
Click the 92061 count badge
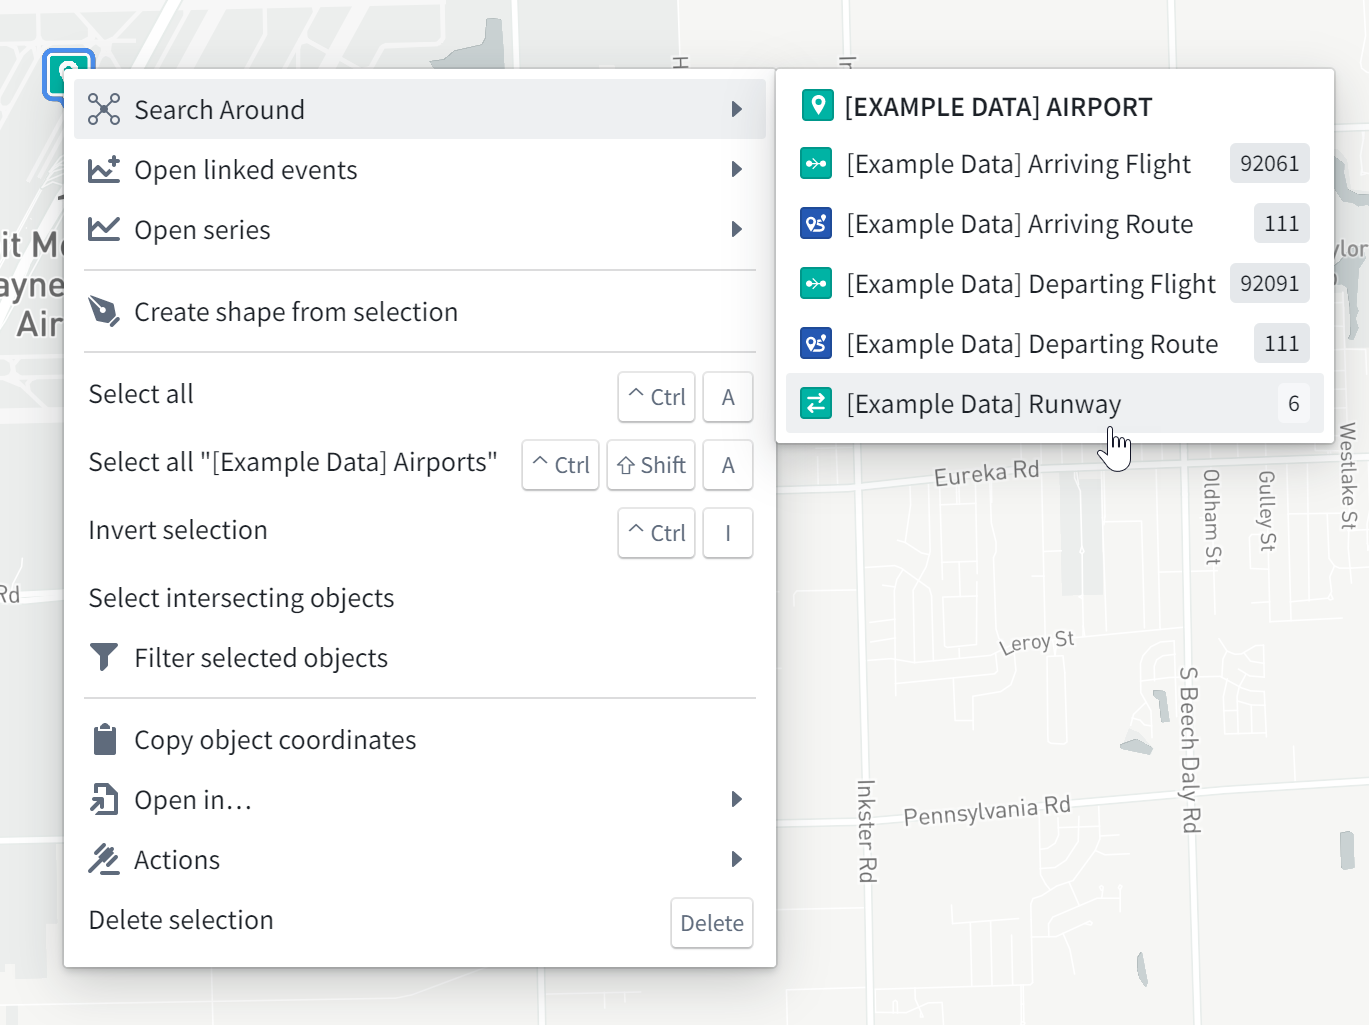click(x=1270, y=163)
